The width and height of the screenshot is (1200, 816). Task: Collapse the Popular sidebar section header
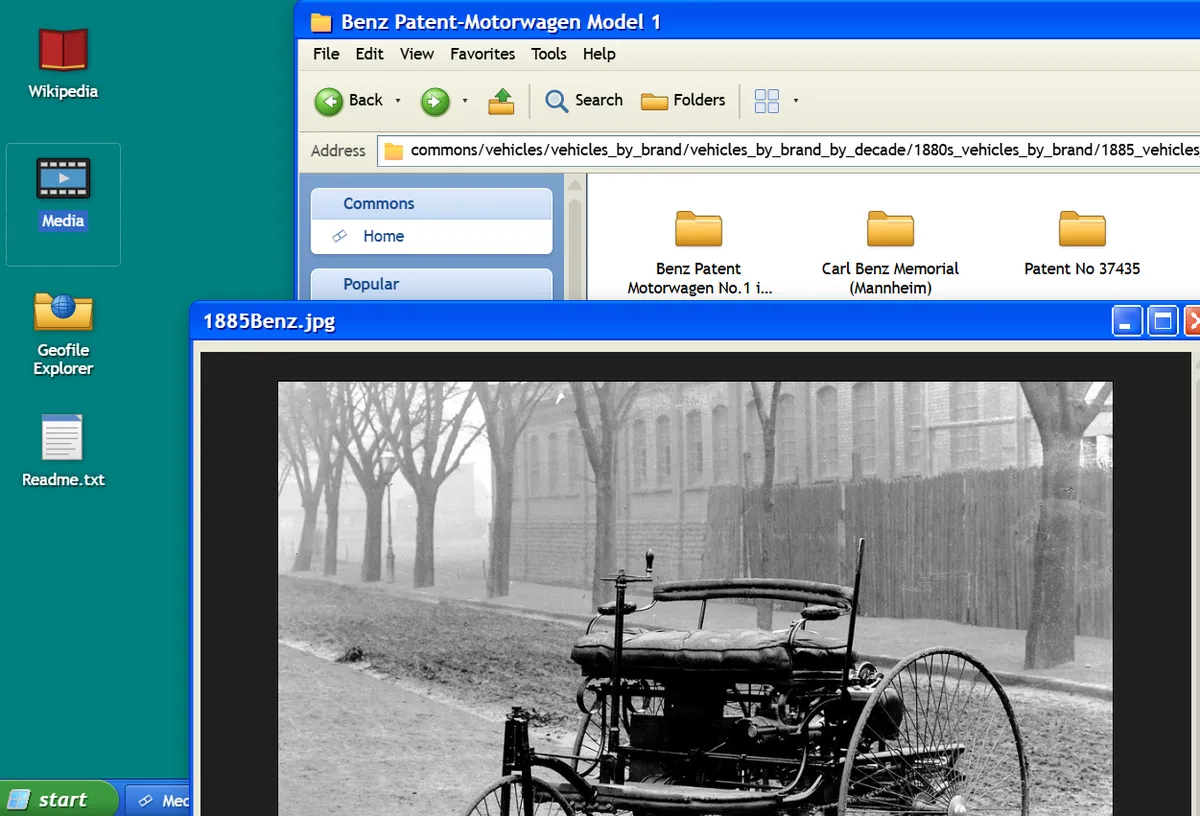tap(432, 284)
